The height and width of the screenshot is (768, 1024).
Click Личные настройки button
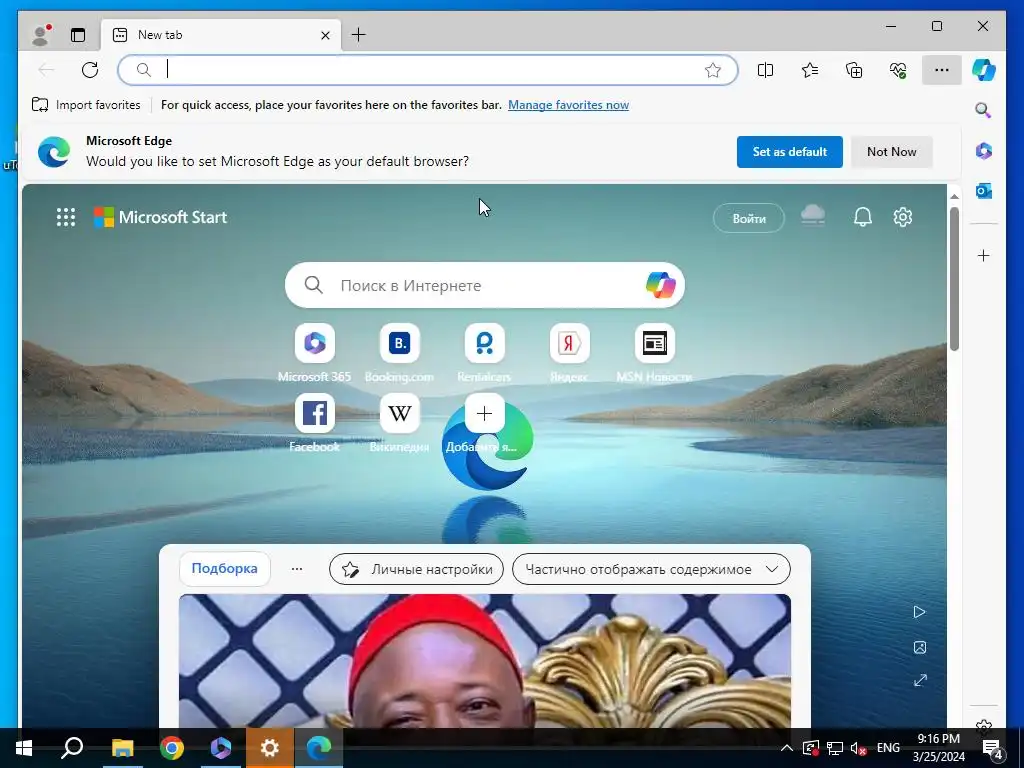416,569
